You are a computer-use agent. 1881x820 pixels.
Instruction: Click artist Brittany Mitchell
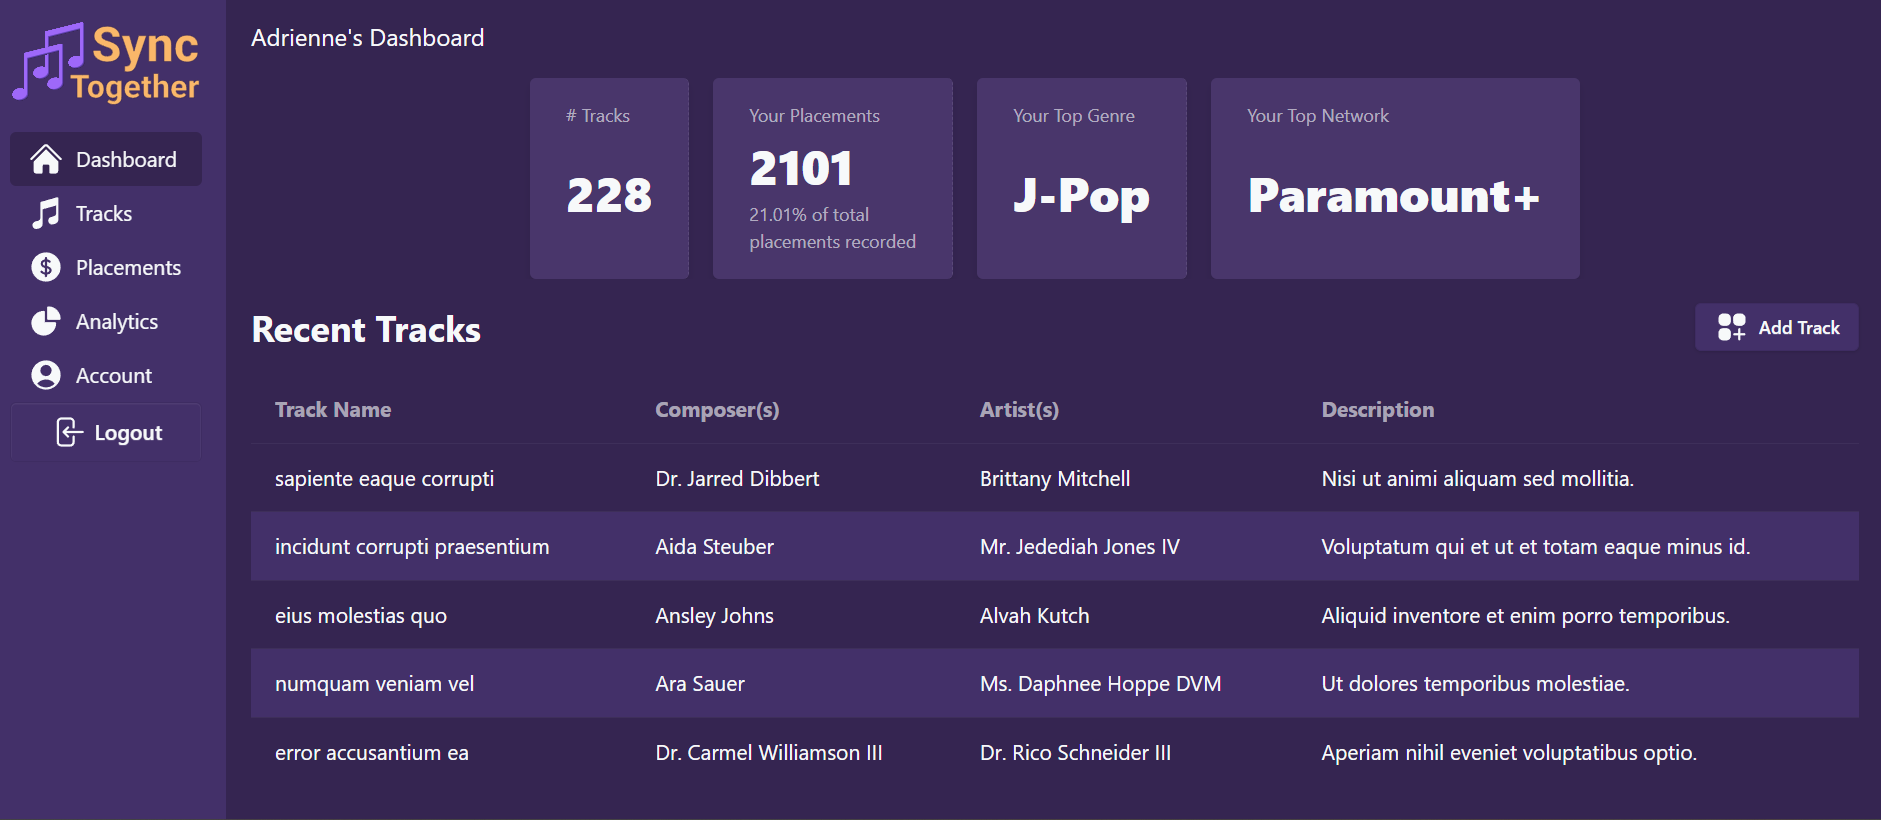(x=1055, y=479)
